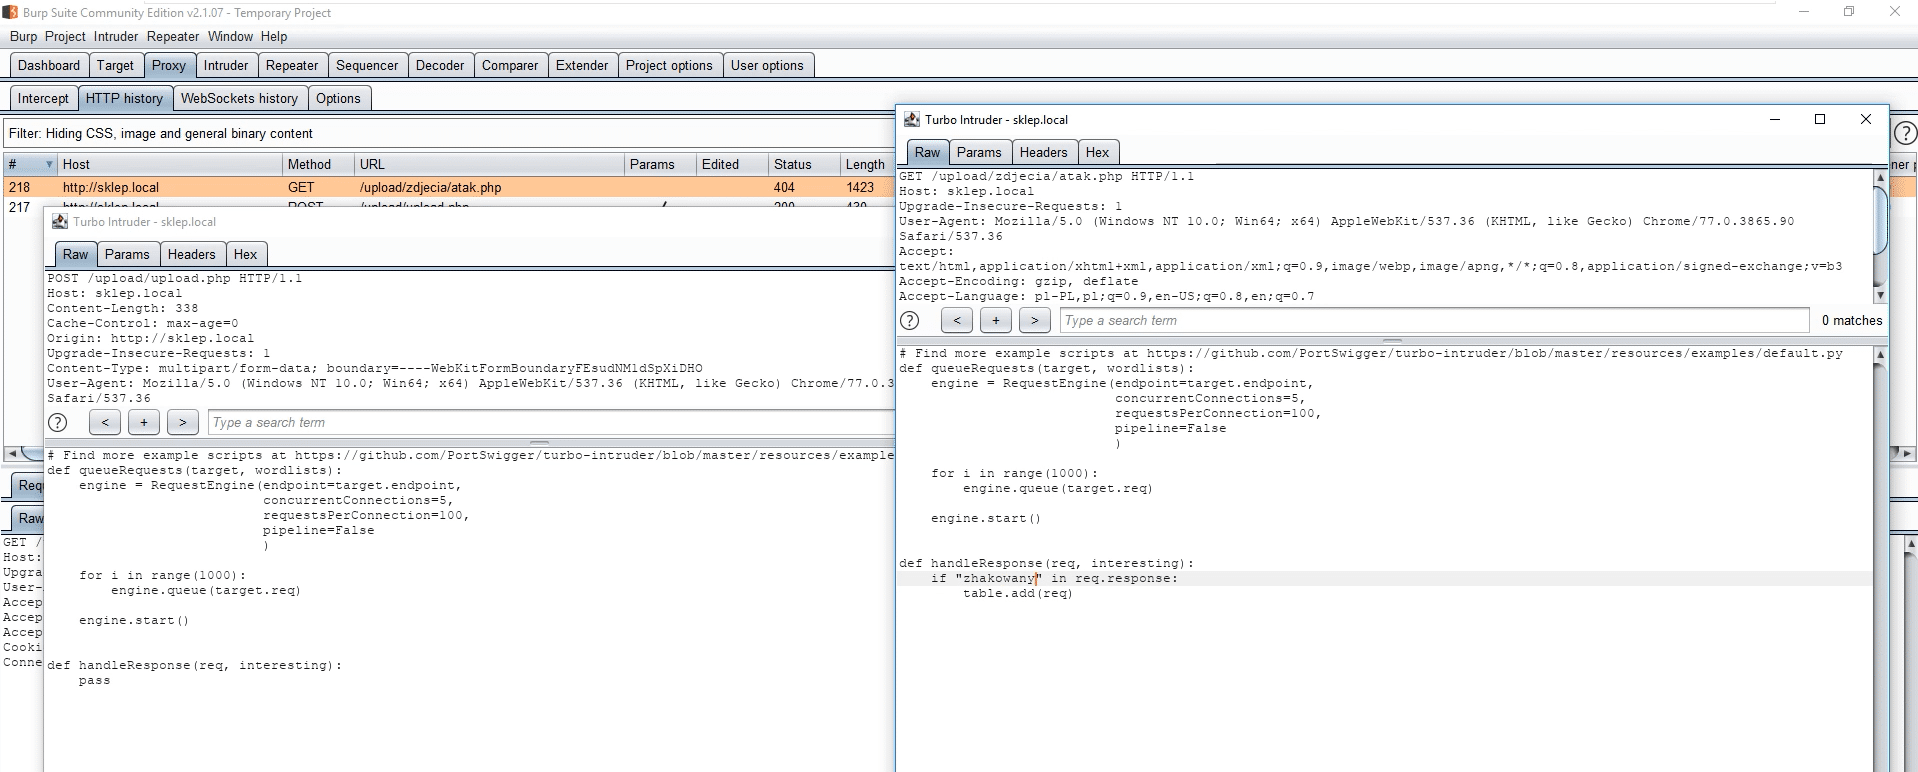Click help icon in background Turbo Intruder search bar
1918x772 pixels.
[58, 423]
